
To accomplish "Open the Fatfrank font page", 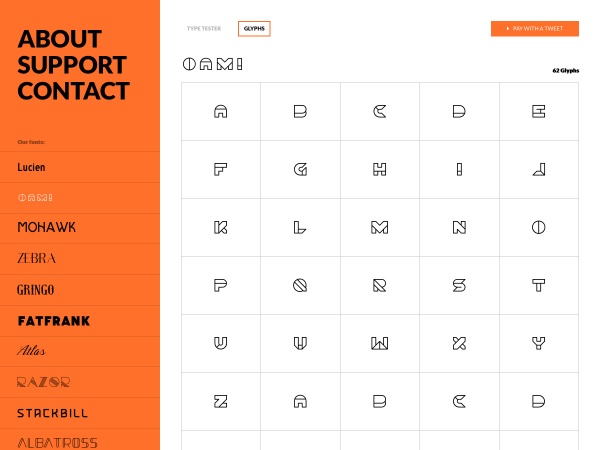I will [x=54, y=321].
